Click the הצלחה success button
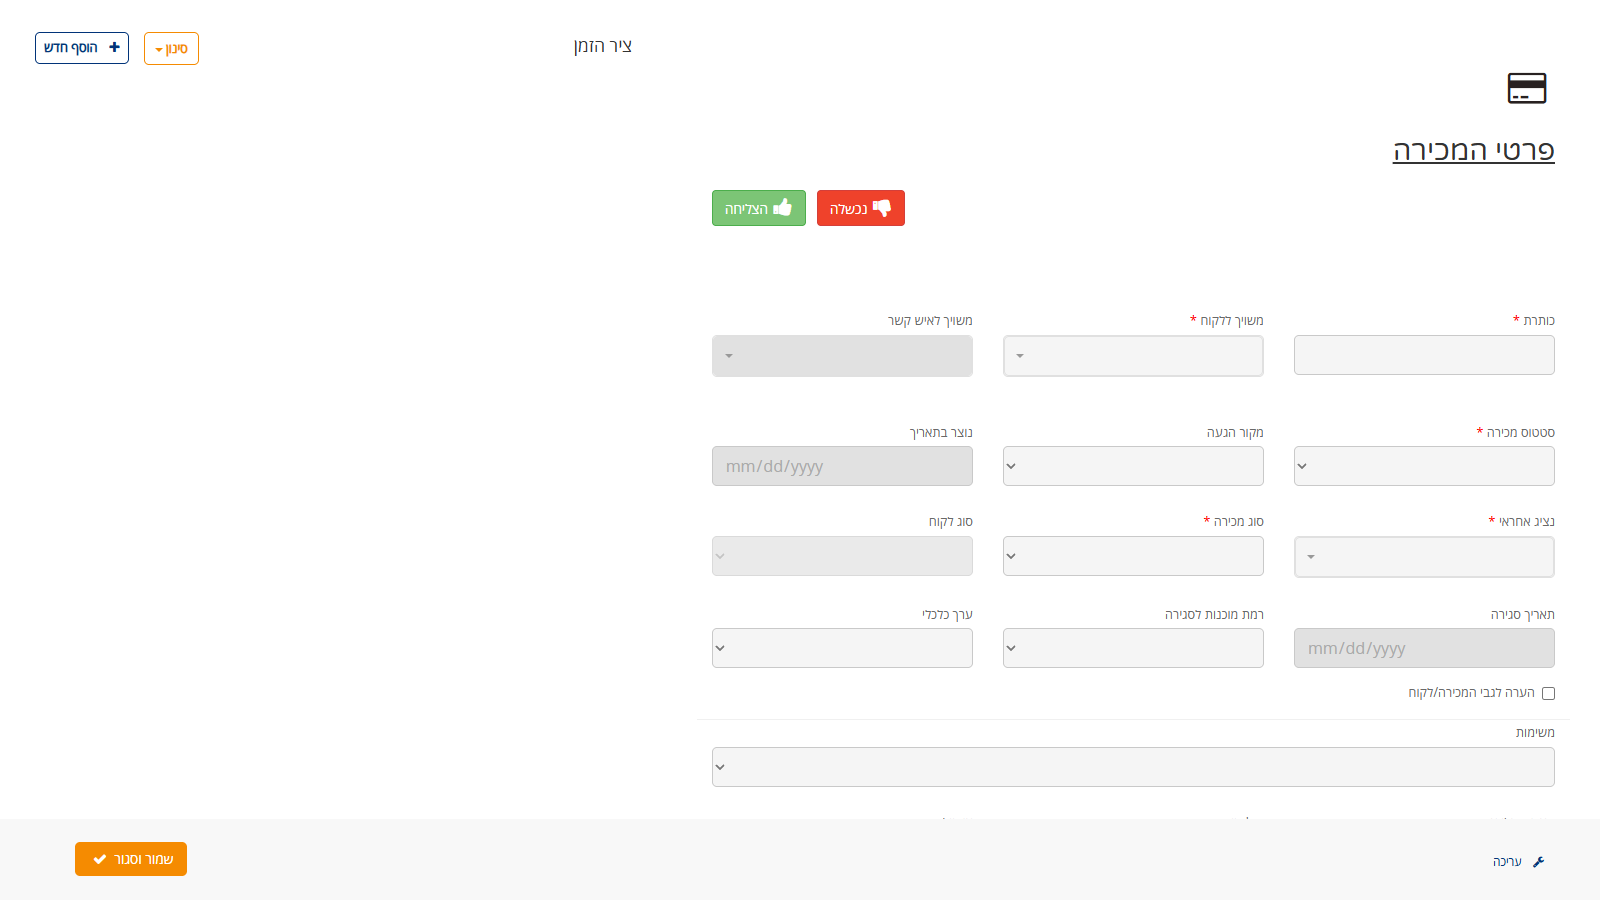This screenshot has height=900, width=1600. coord(757,208)
